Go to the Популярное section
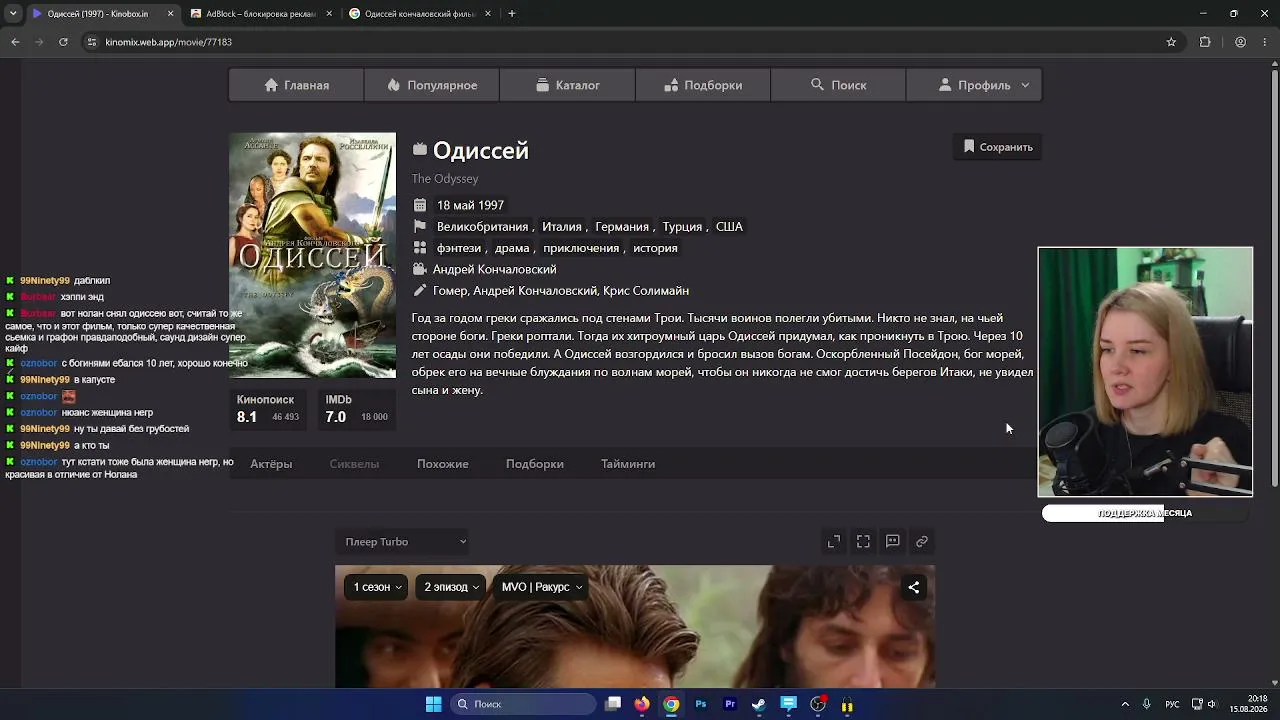This screenshot has width=1280, height=720. tap(432, 85)
